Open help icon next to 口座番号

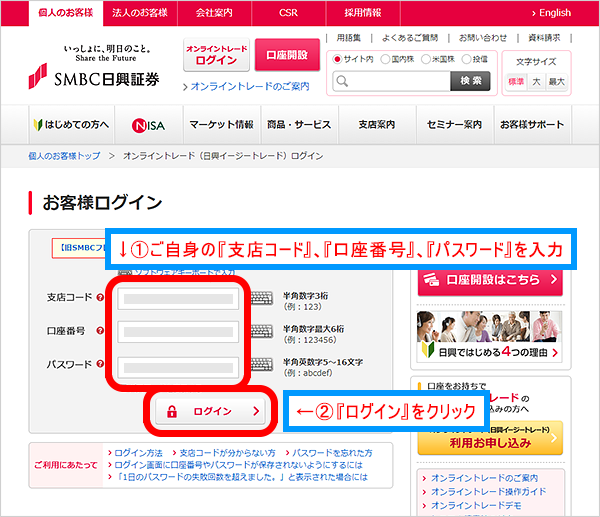(100, 331)
